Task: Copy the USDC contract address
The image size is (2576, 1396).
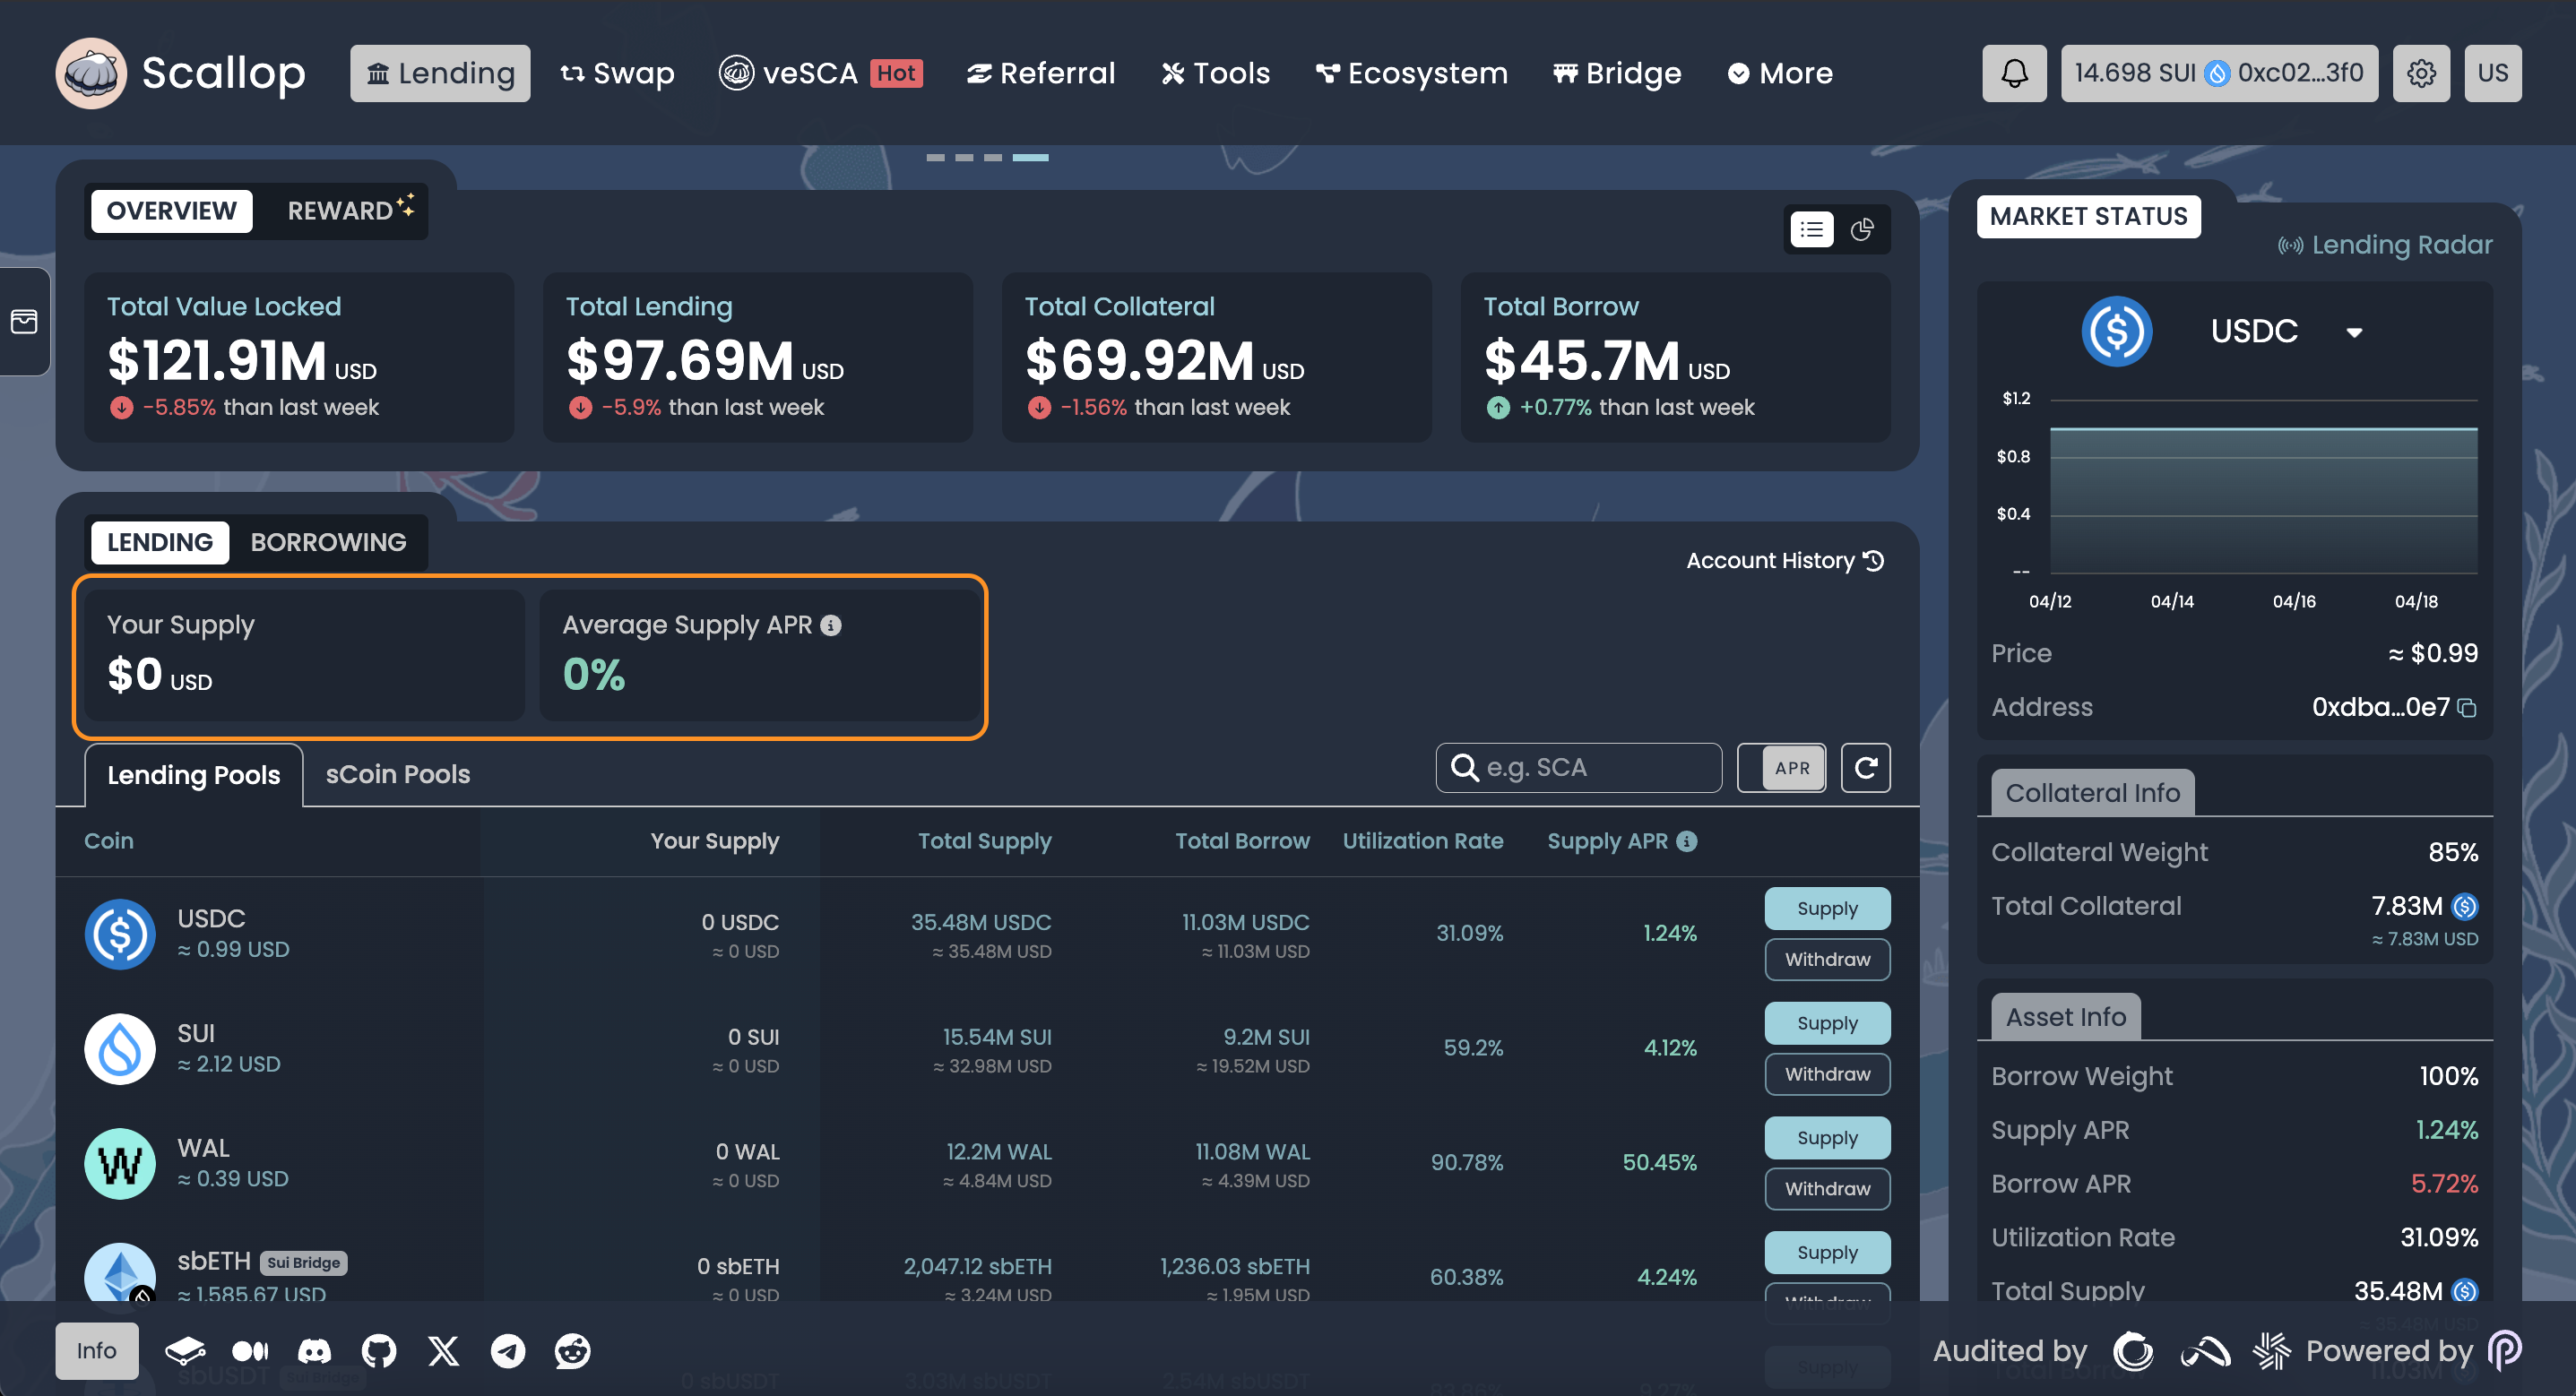Action: tap(2468, 708)
